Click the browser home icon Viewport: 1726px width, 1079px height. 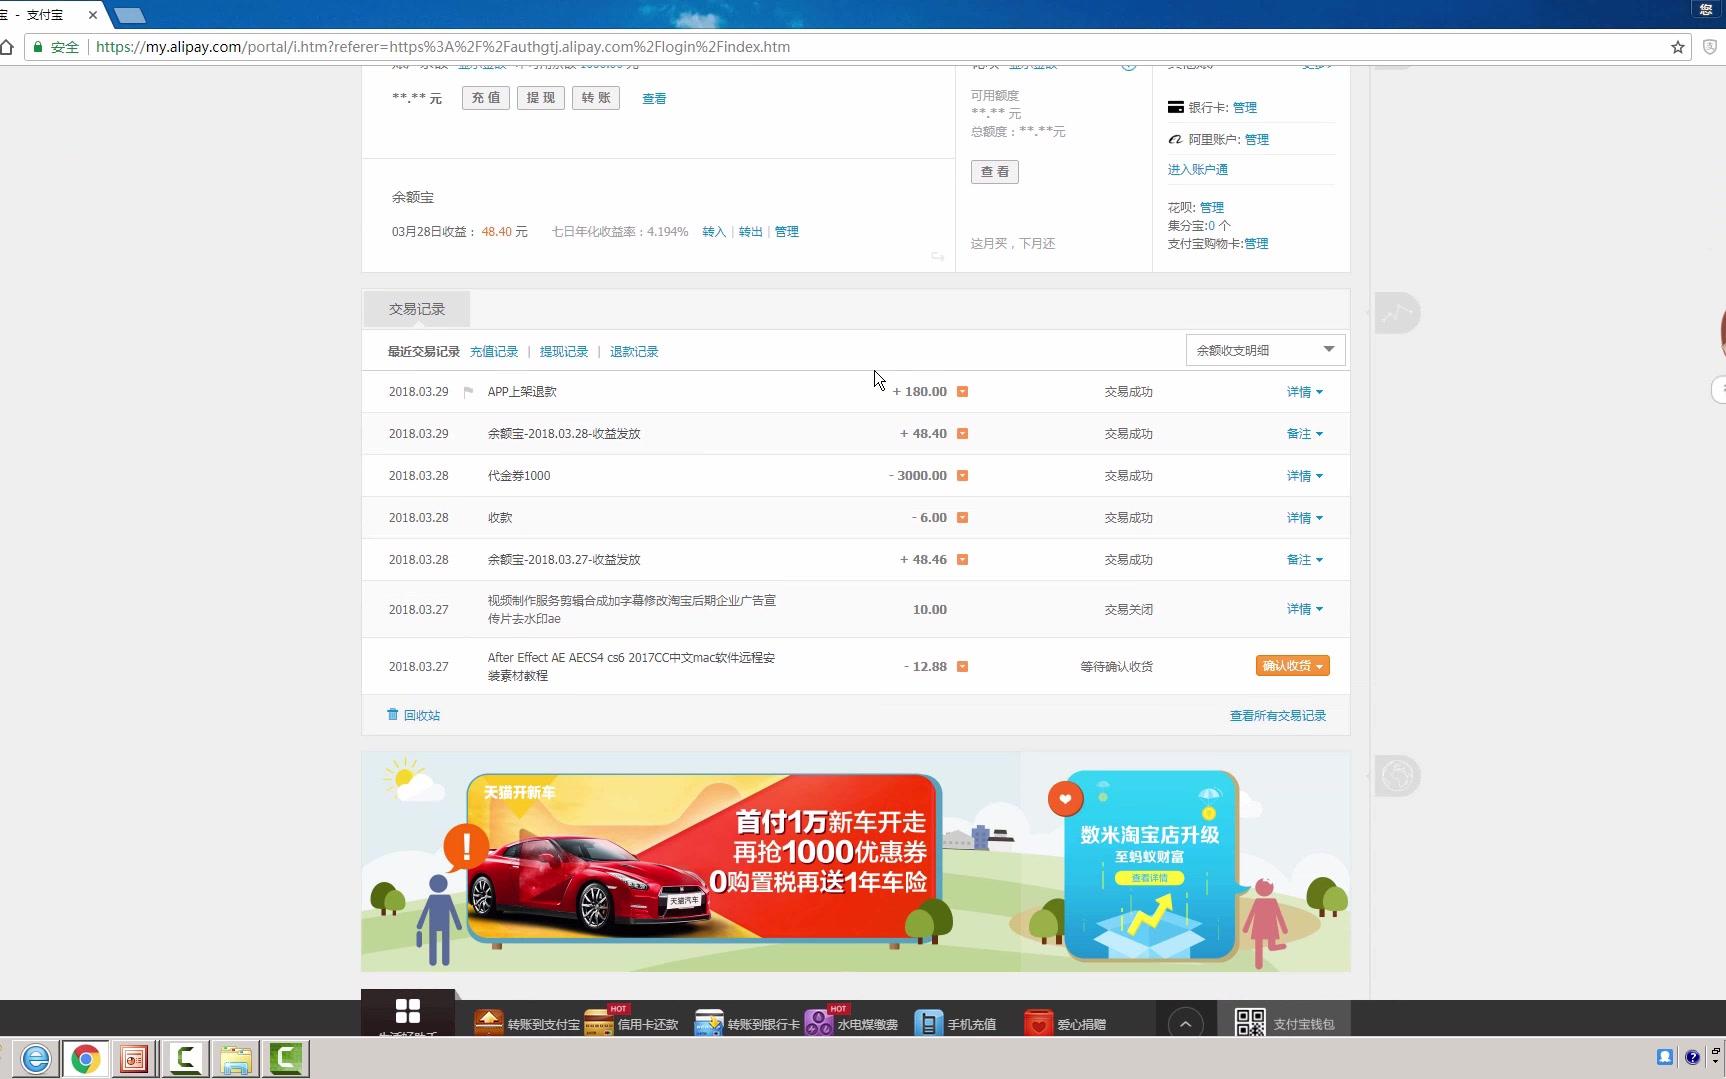click(7, 47)
